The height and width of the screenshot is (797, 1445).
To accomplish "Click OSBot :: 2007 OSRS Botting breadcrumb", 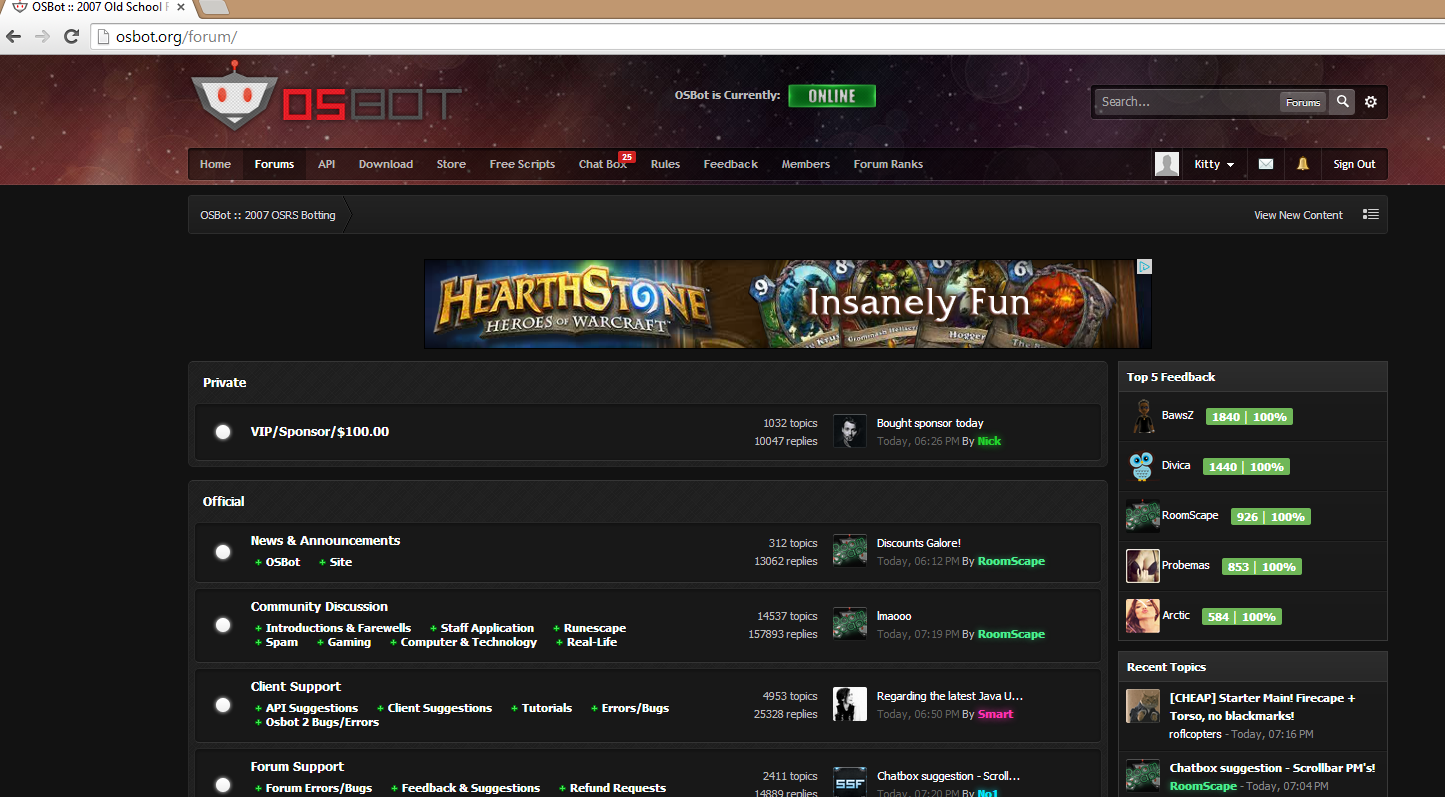I will pyautogui.click(x=268, y=215).
